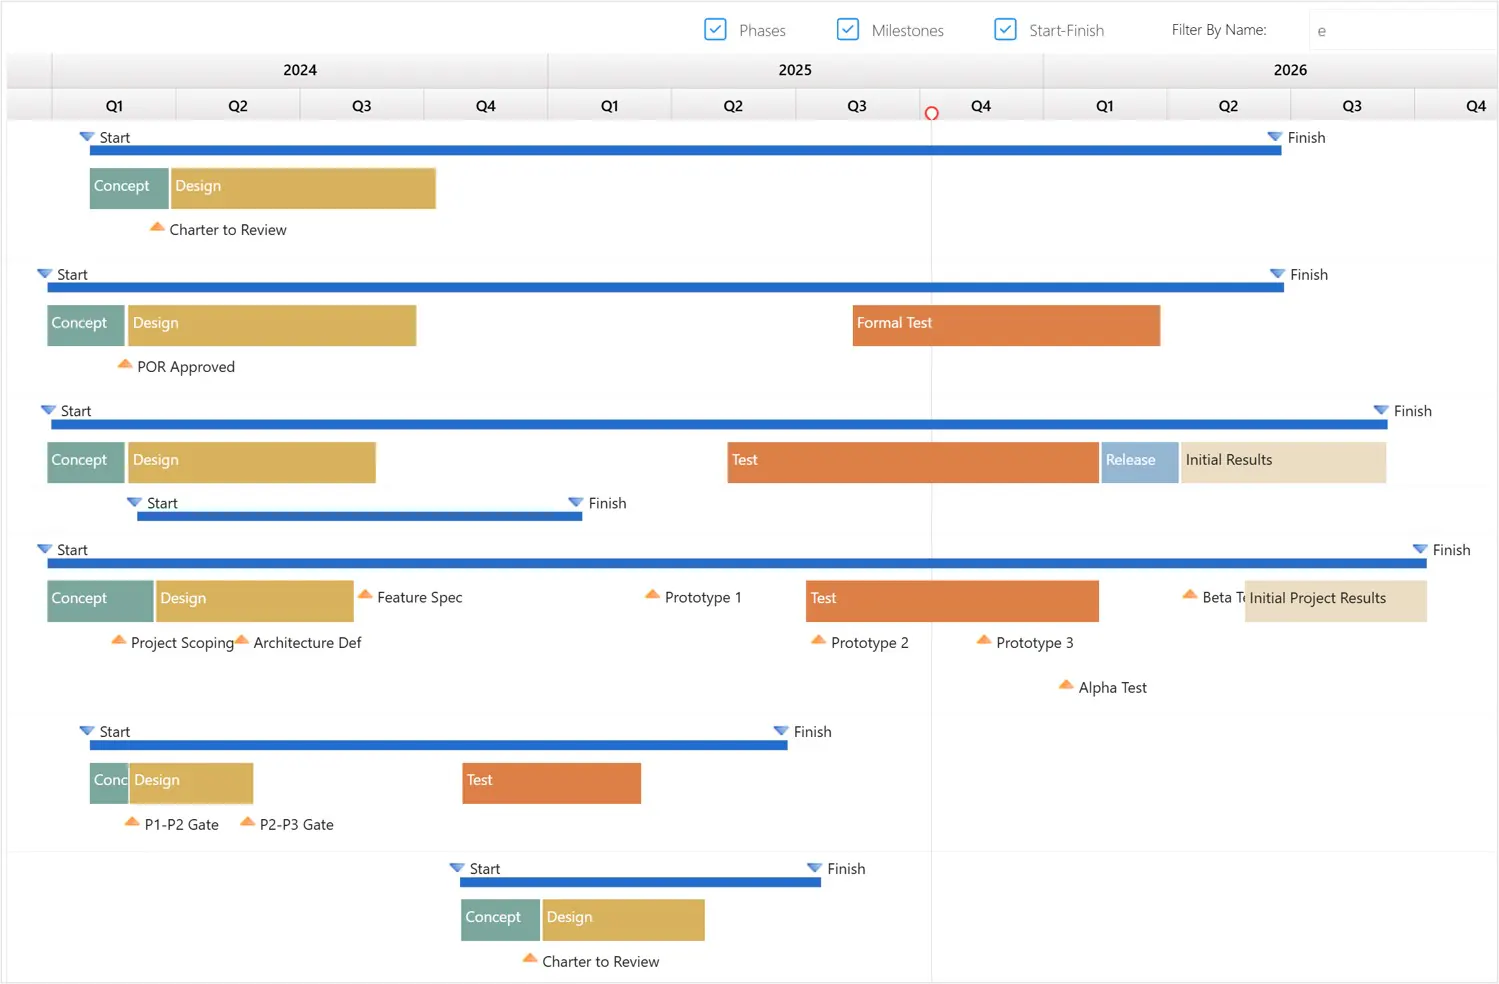Select the Test bar in P1-P2 Gate project
1499x984 pixels.
(x=552, y=783)
